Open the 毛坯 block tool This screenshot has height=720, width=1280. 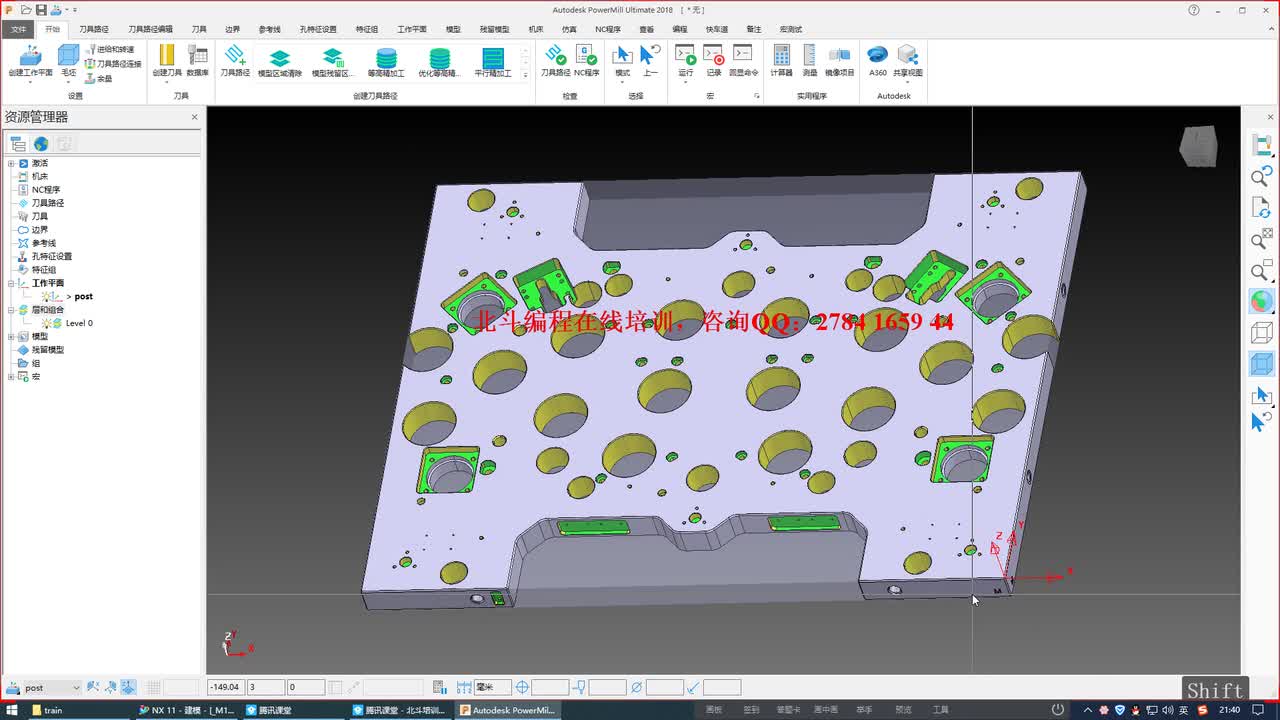tap(68, 60)
